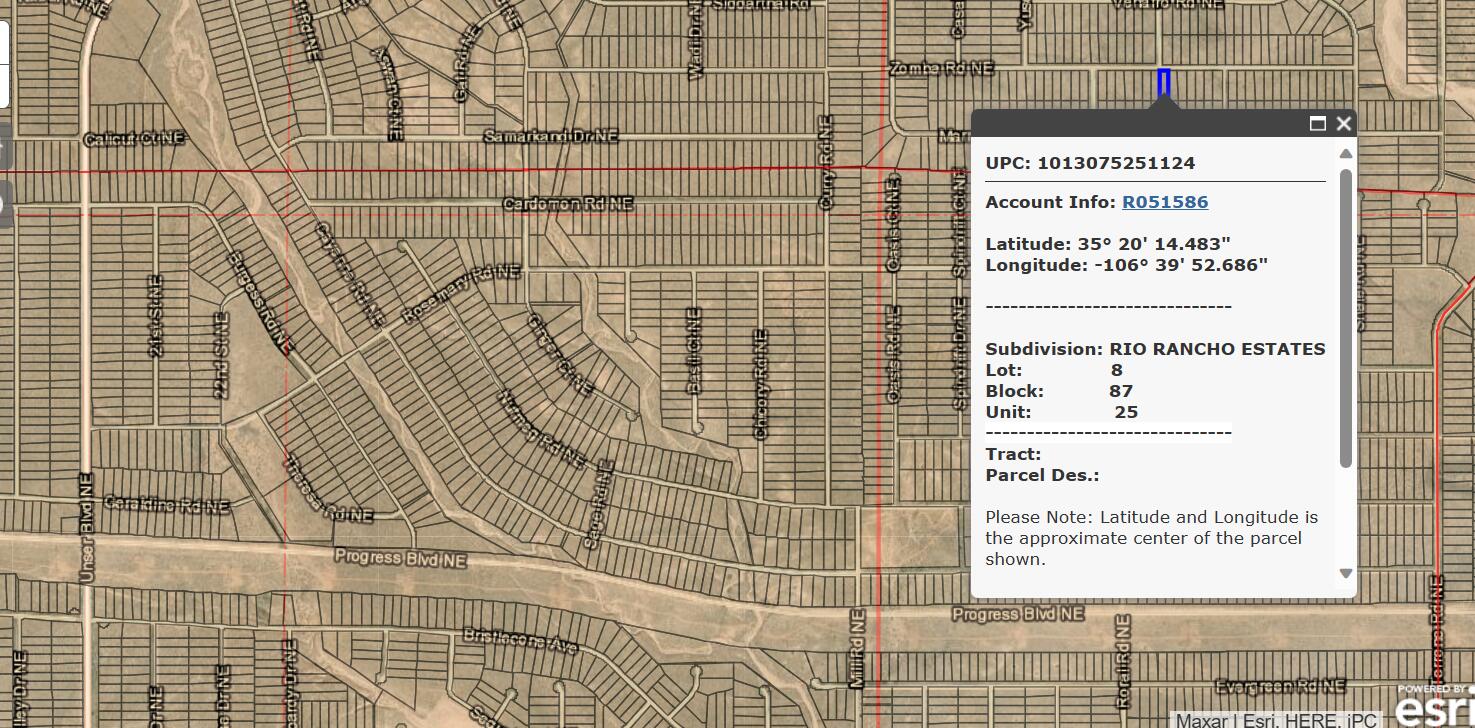Click the Samarkand Dr NE road label

(550, 136)
